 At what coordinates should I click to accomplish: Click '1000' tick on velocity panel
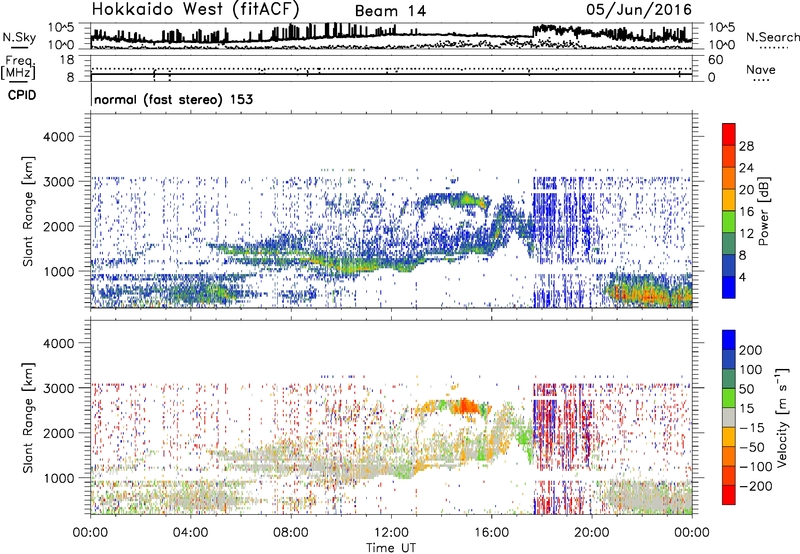[58, 478]
